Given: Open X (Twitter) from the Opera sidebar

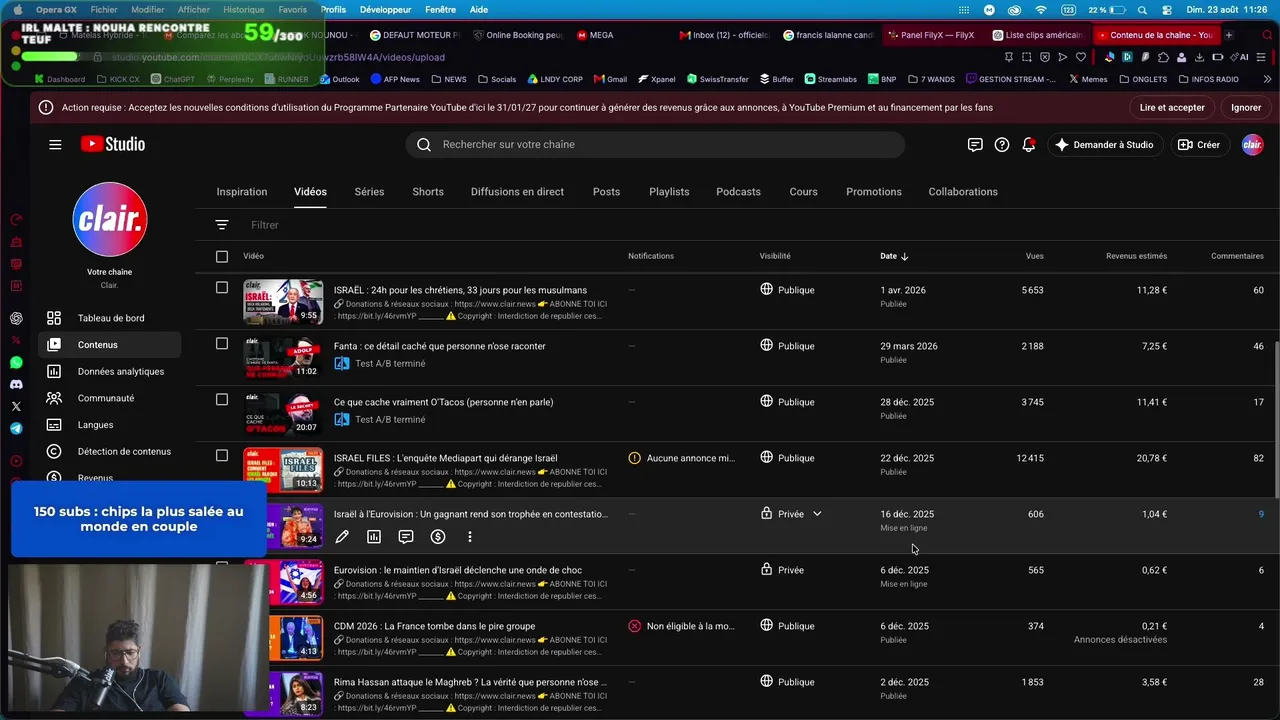Looking at the screenshot, I should point(16,406).
